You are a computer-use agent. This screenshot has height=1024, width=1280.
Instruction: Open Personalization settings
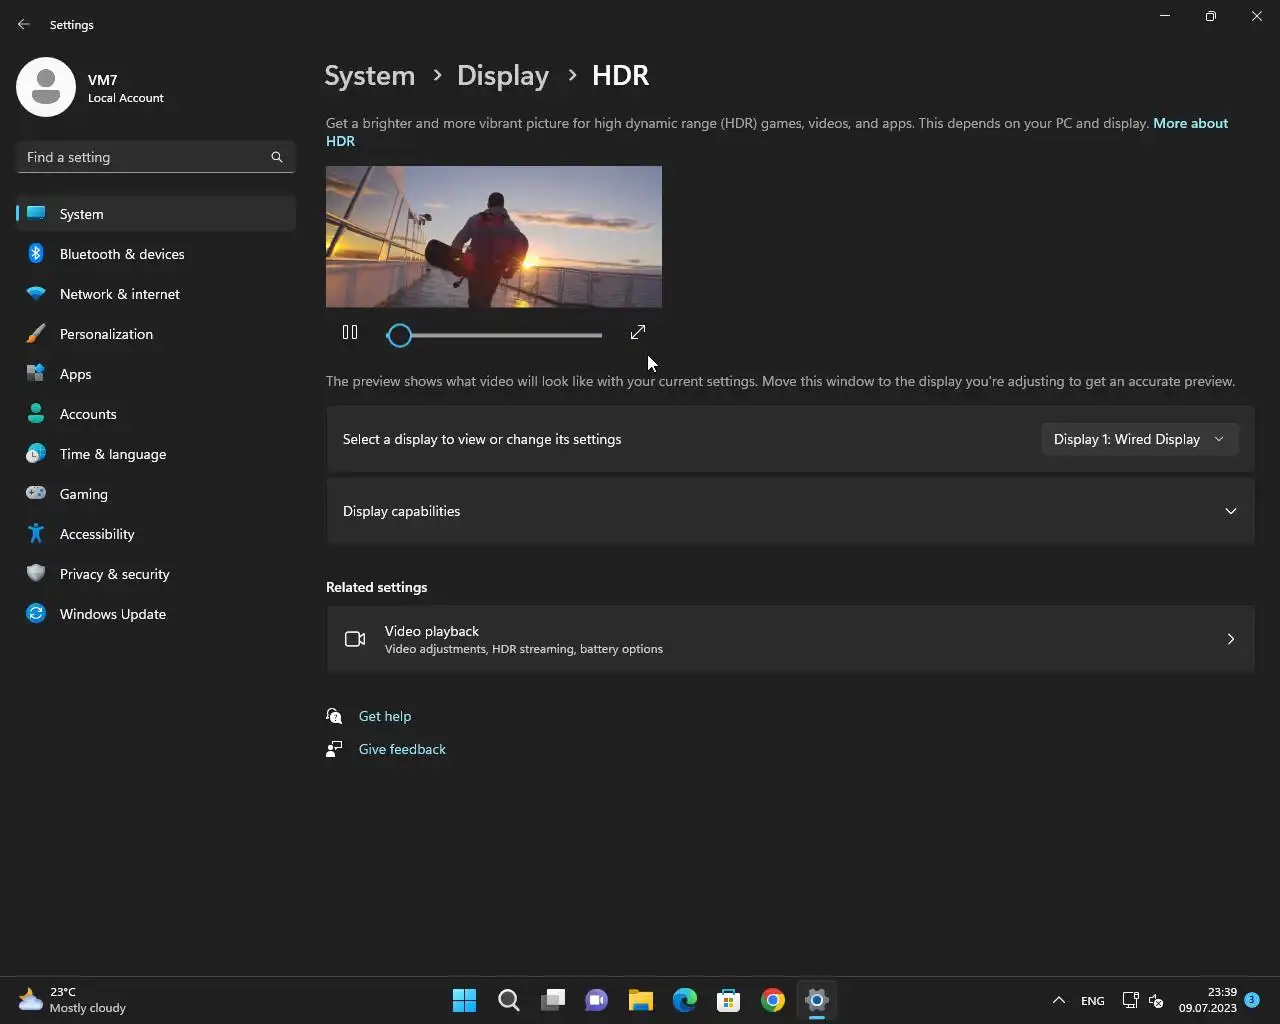(156, 334)
